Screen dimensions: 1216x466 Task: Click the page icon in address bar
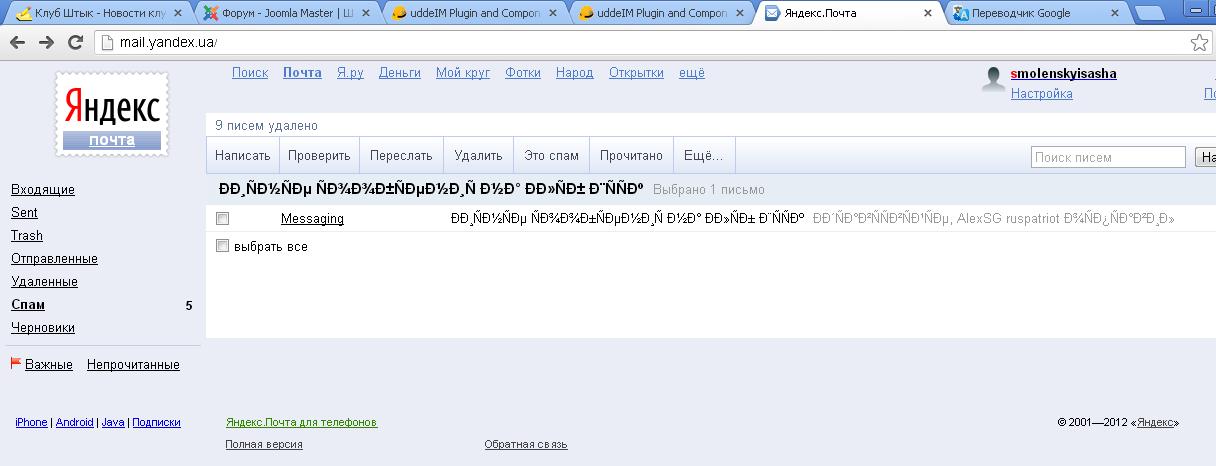click(108, 43)
